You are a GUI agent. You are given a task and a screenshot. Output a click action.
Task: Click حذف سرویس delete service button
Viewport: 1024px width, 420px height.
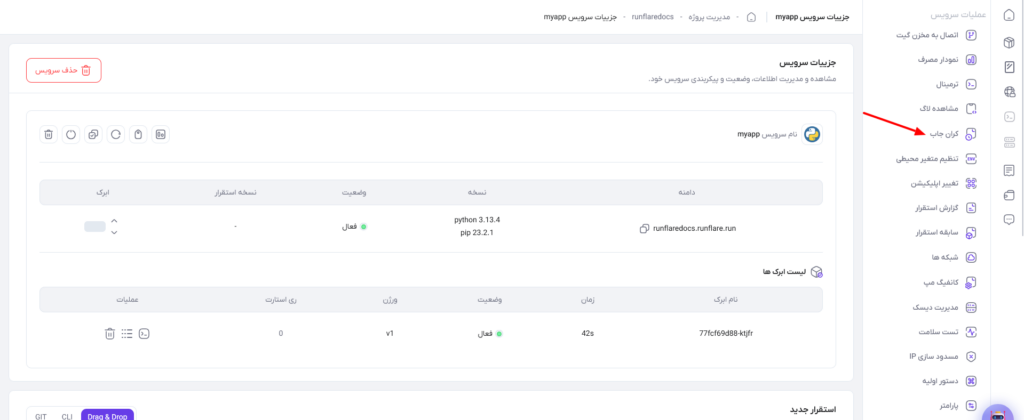click(x=64, y=70)
